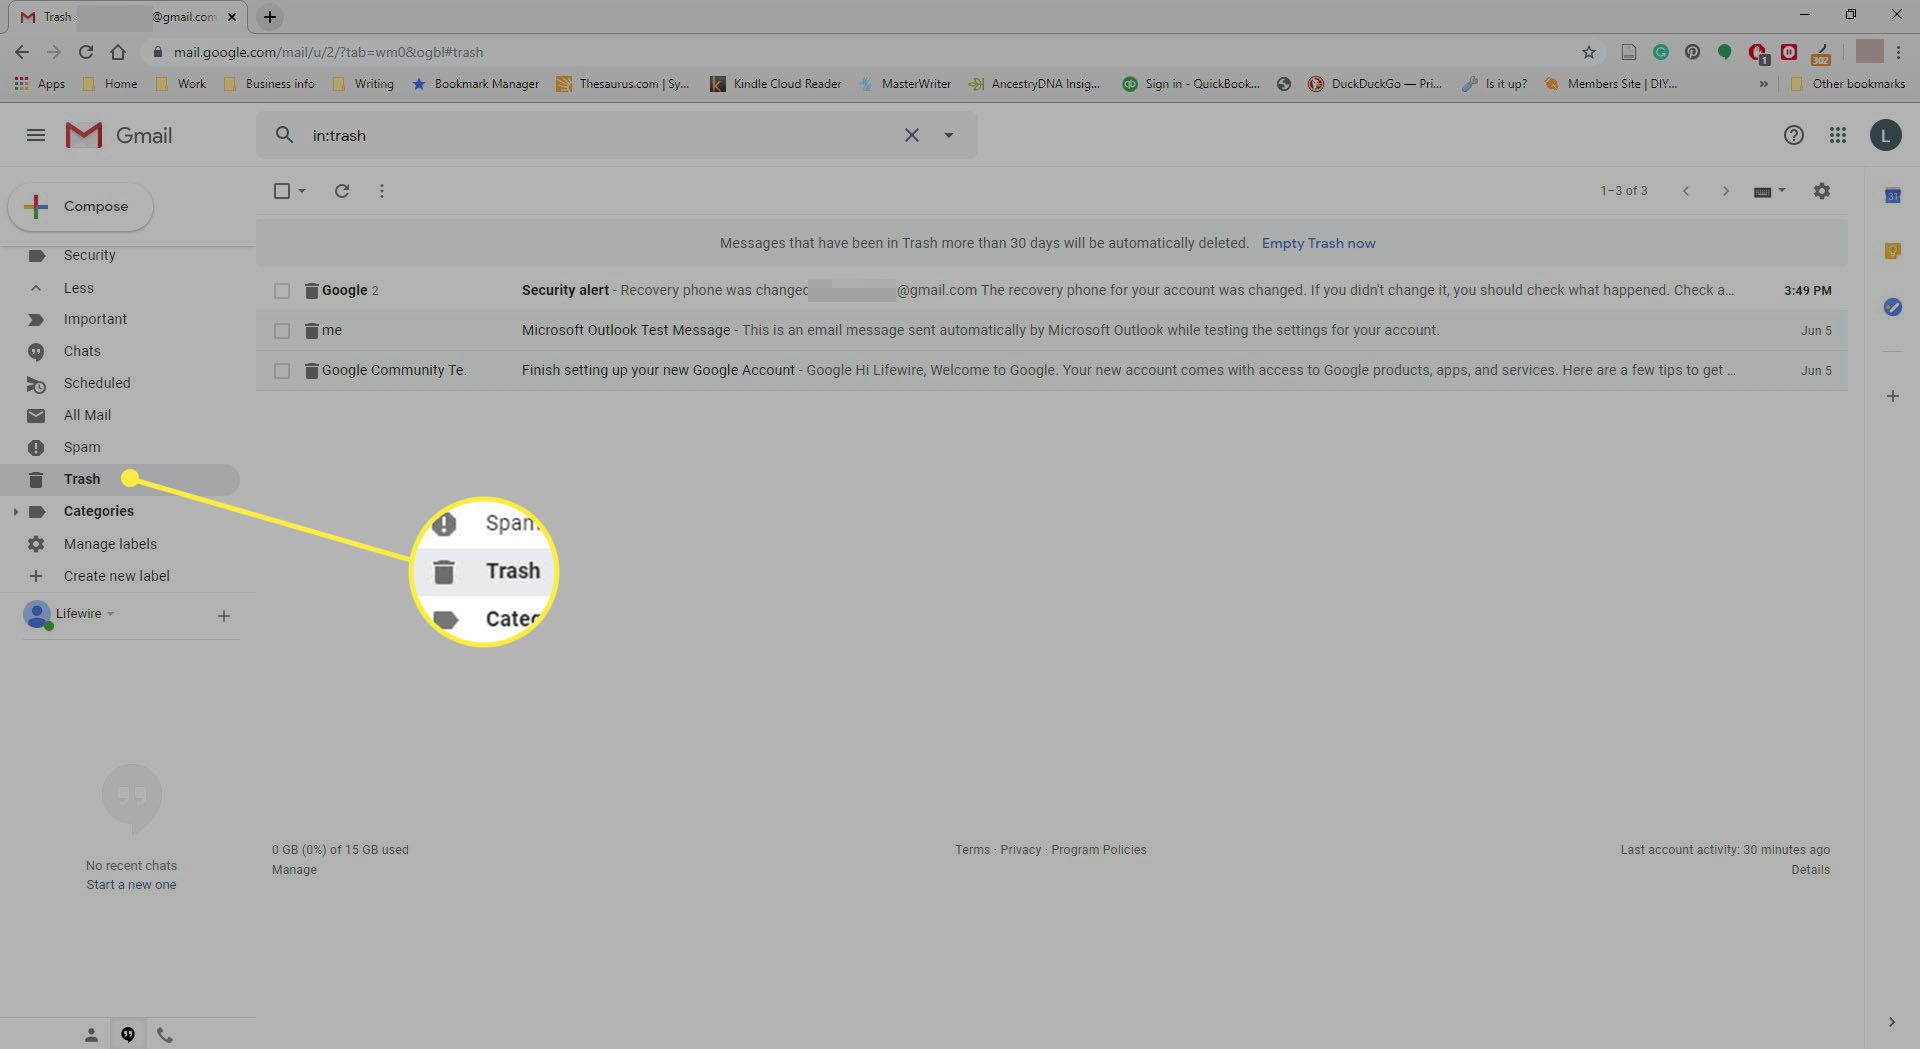This screenshot has height=1049, width=1920.
Task: Clear the in:trash search query
Action: click(911, 135)
